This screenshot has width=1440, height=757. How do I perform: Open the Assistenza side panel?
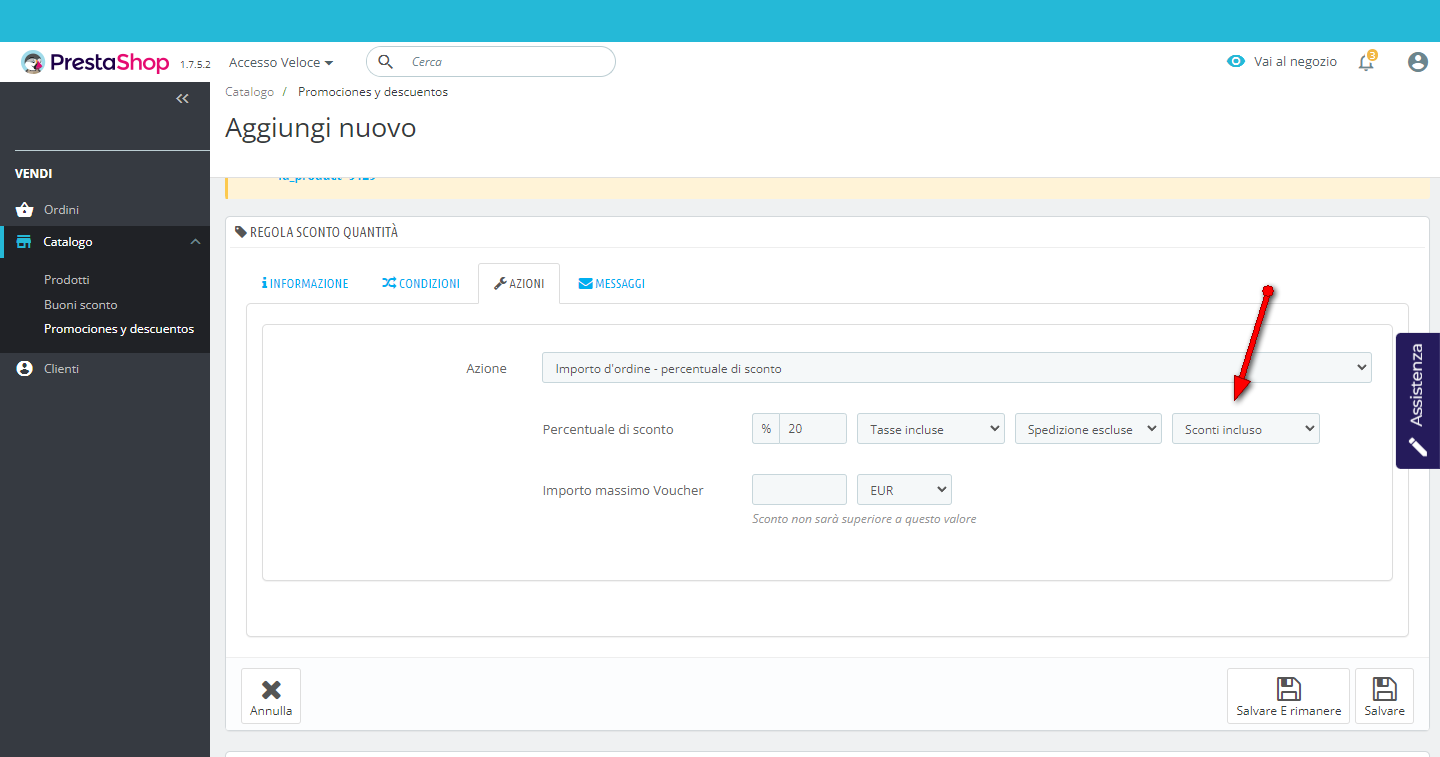coord(1417,400)
